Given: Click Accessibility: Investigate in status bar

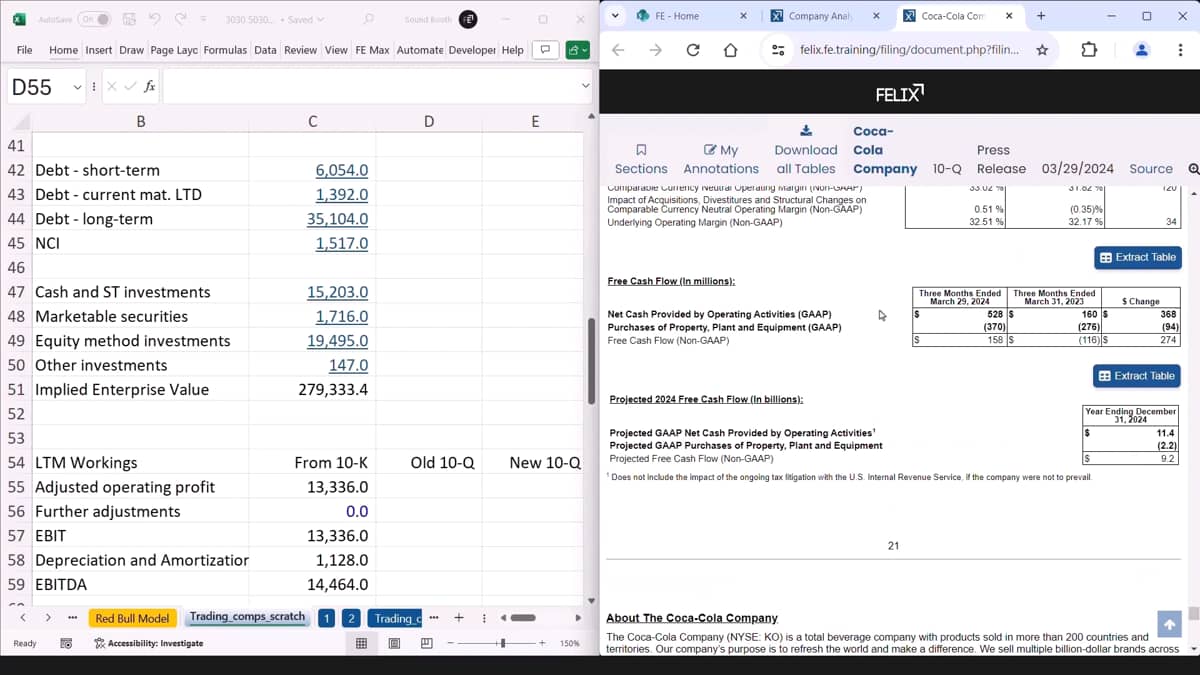Looking at the screenshot, I should [x=148, y=643].
